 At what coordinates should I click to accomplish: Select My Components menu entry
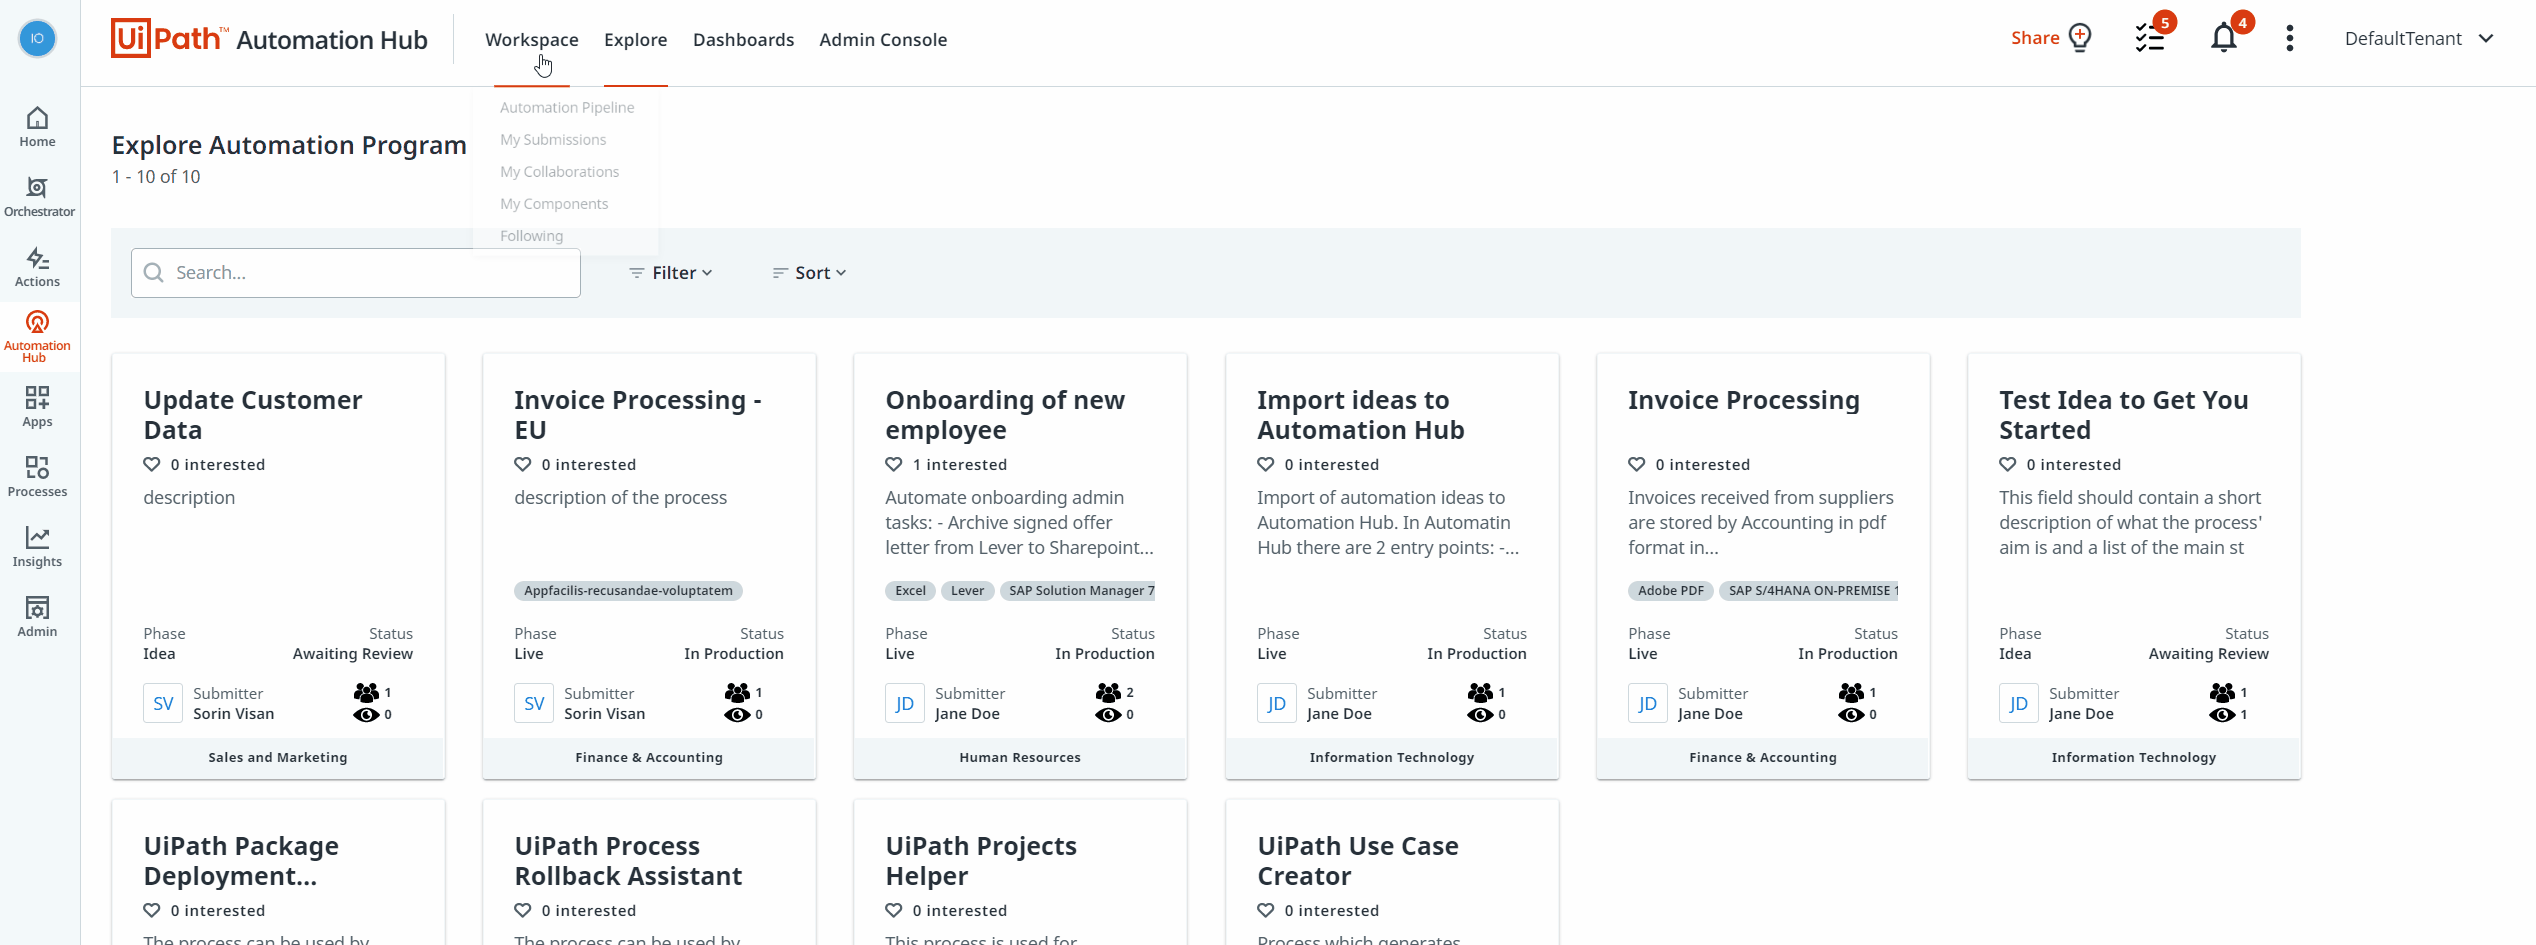(554, 203)
